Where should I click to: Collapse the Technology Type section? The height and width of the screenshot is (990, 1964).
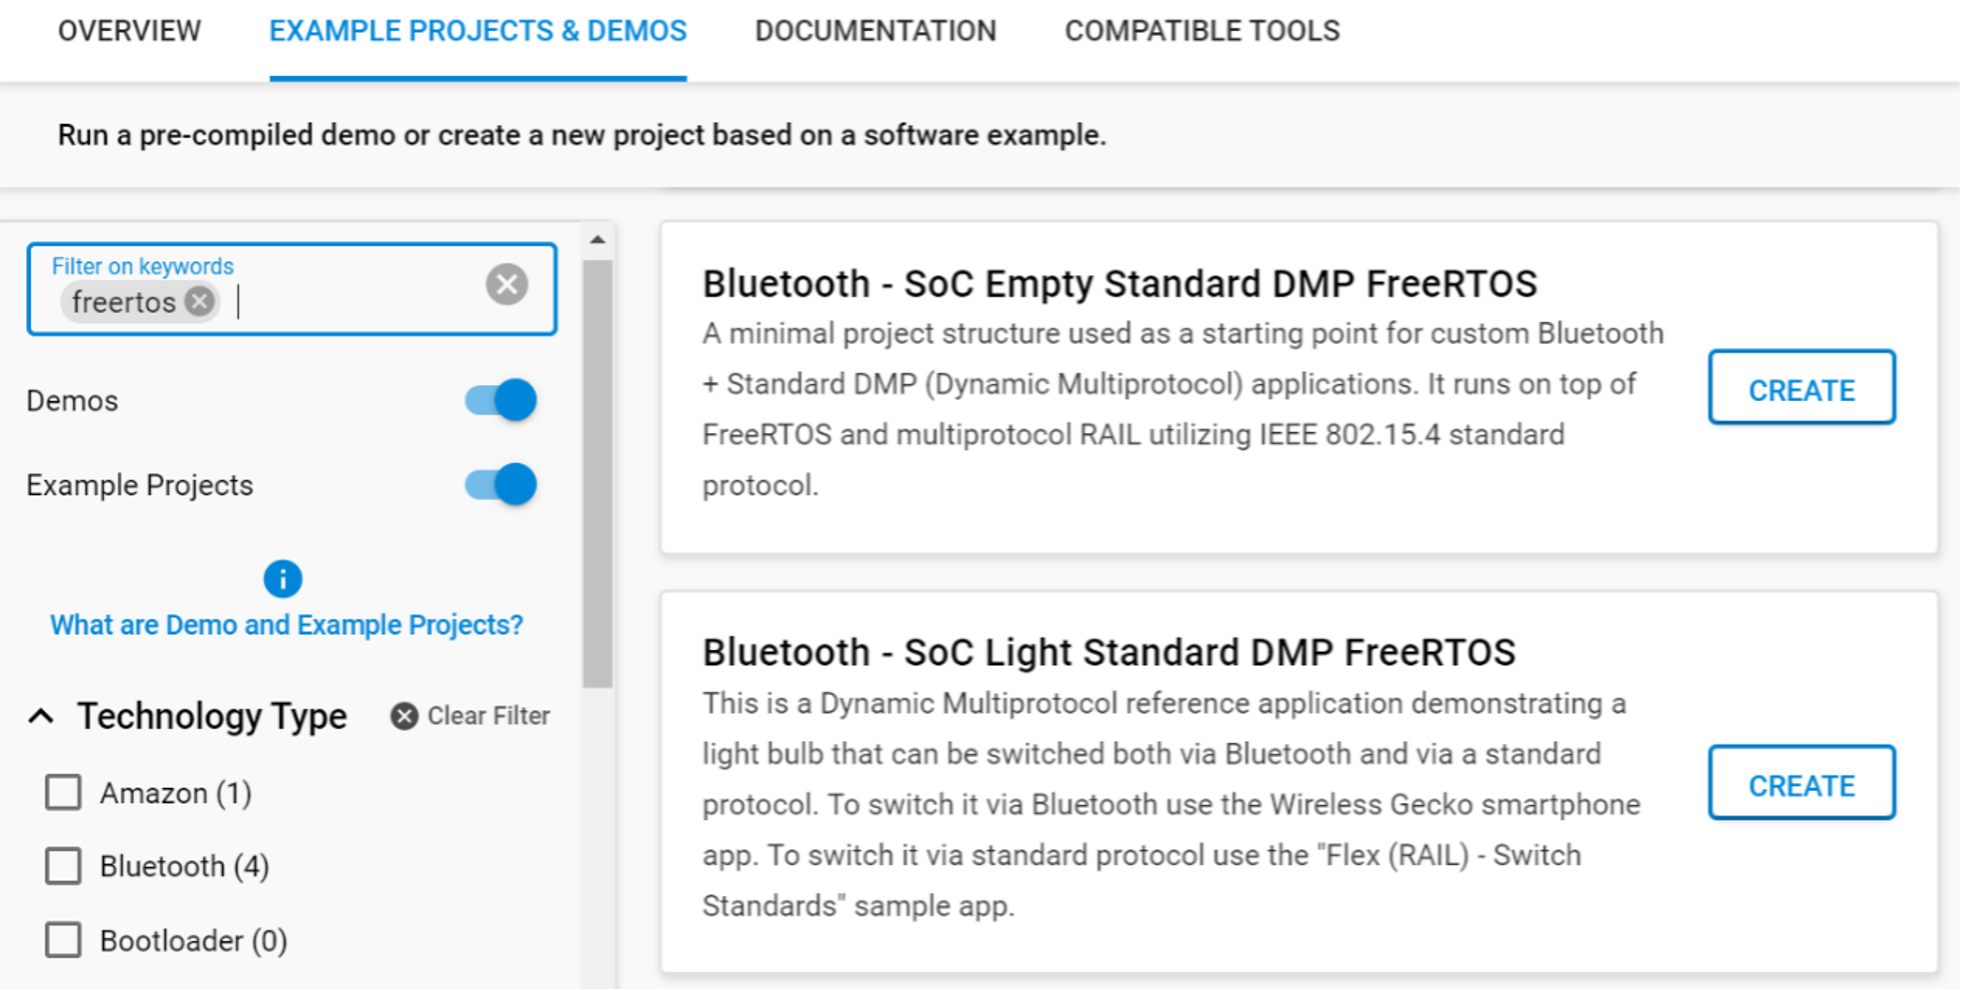(x=41, y=716)
